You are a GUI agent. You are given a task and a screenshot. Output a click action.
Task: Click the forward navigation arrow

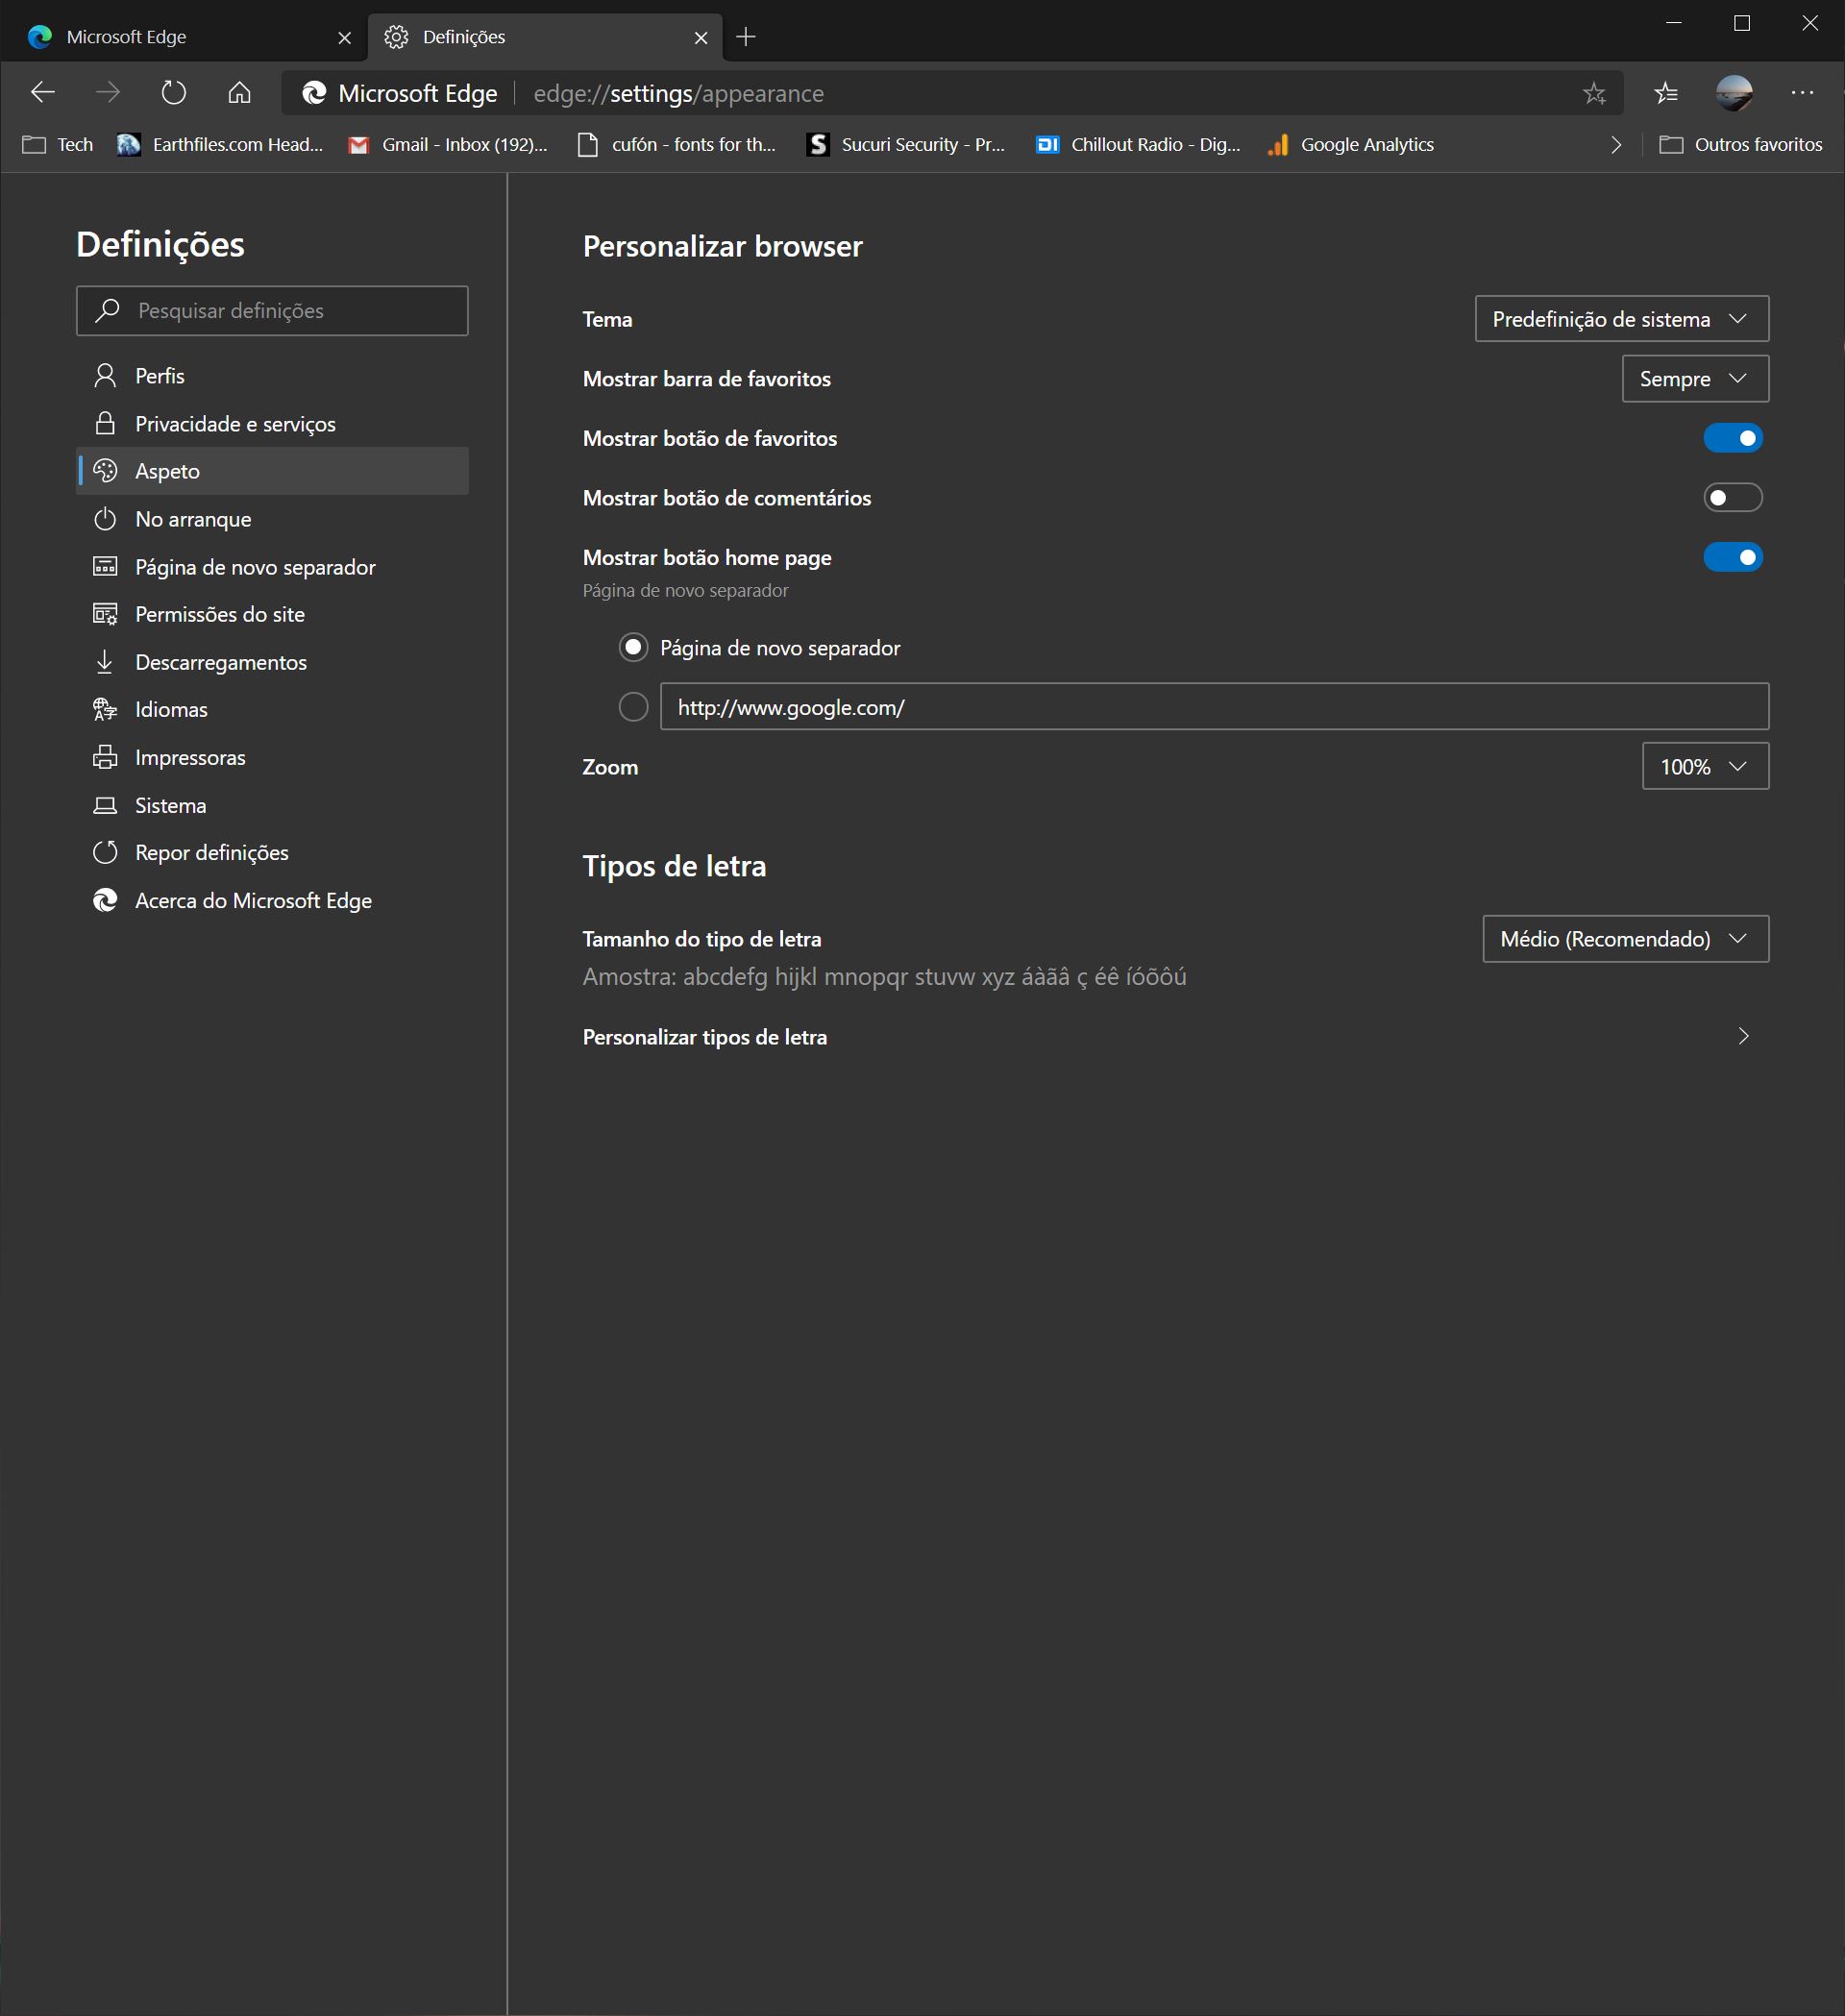[x=108, y=93]
